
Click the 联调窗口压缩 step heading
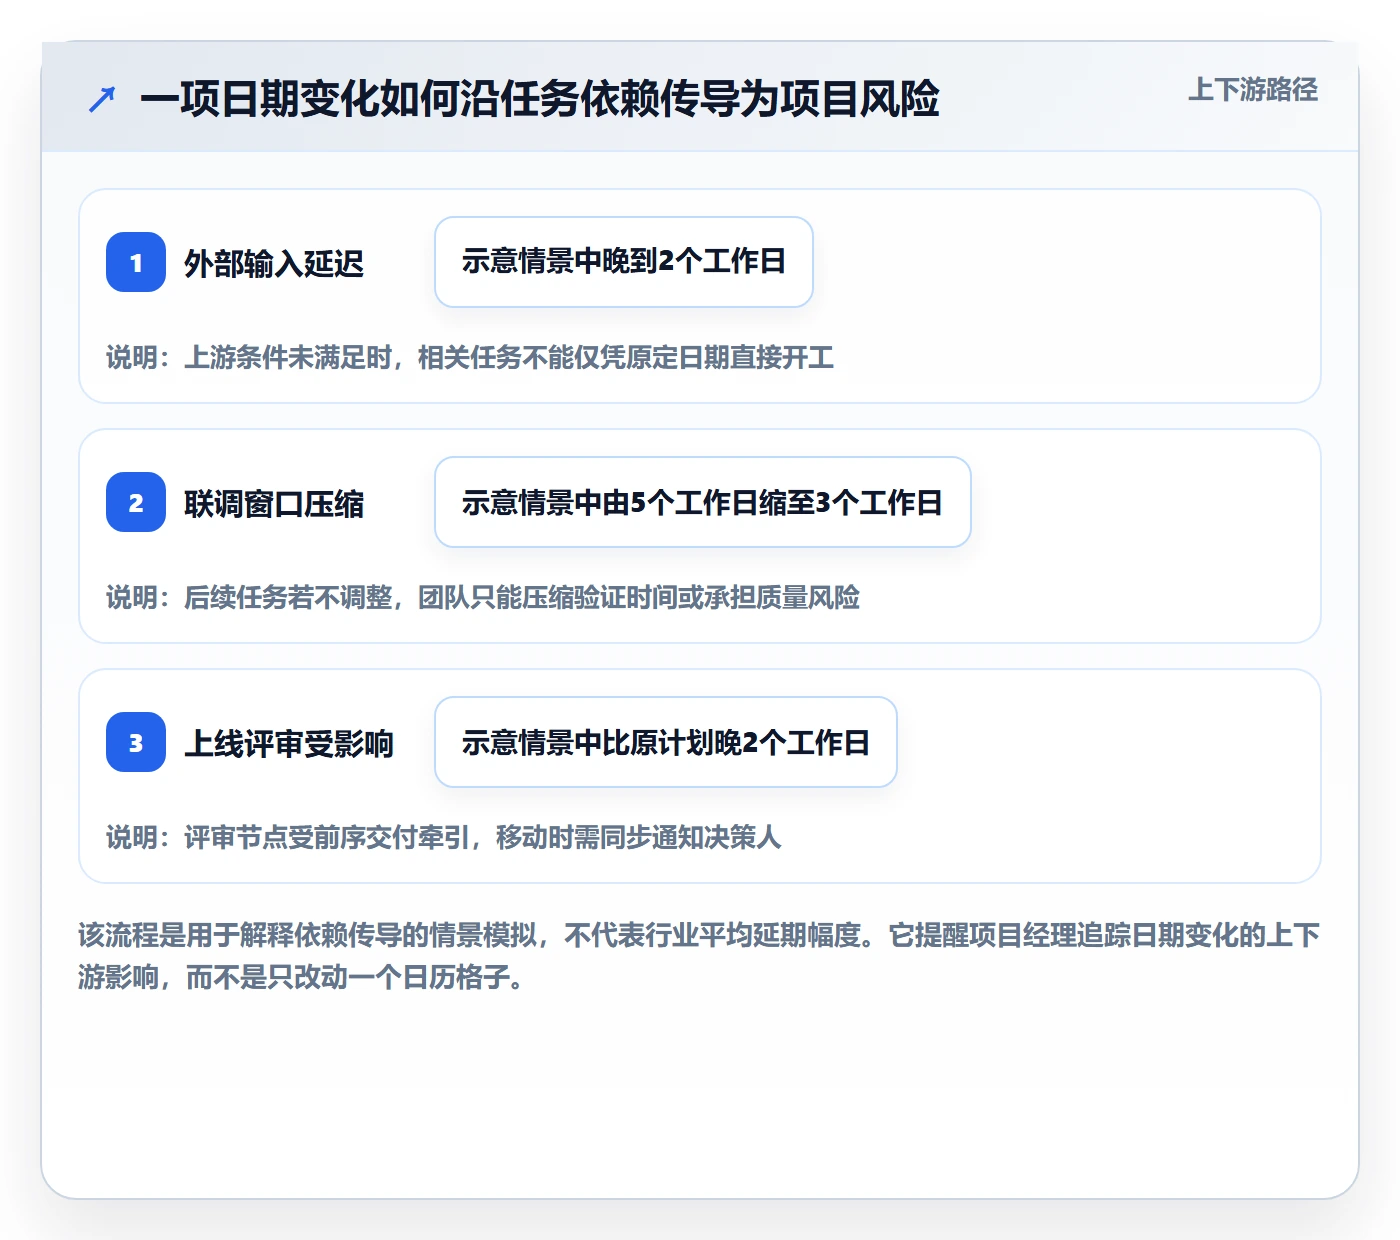pyautogui.click(x=274, y=503)
